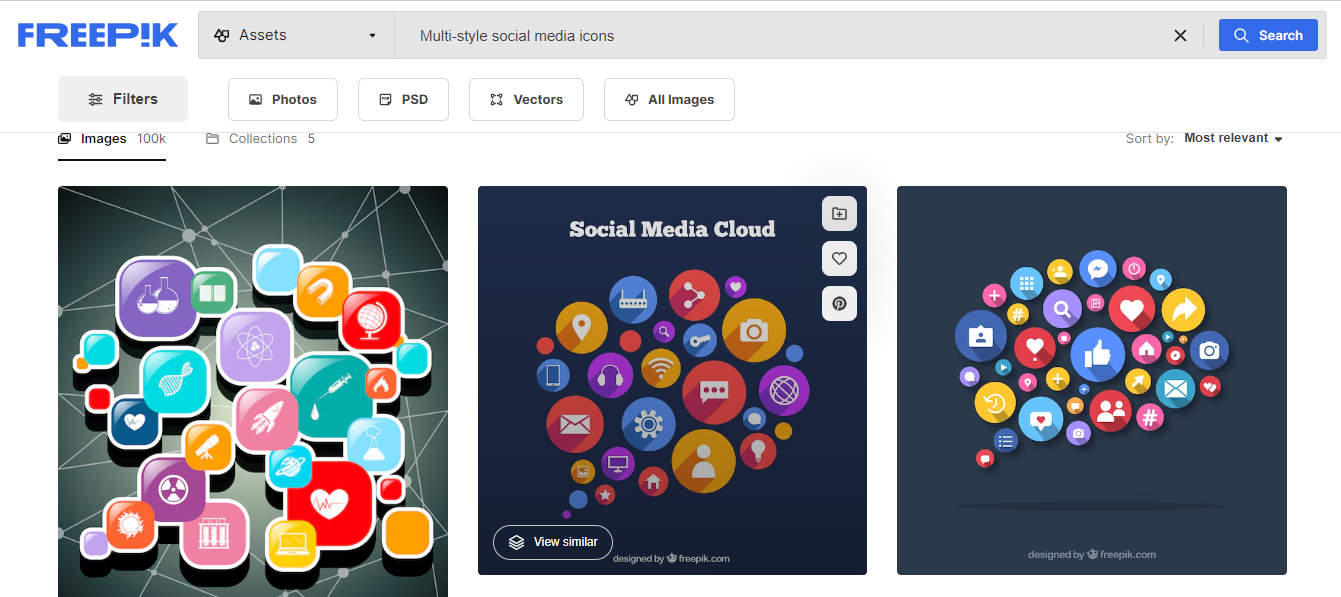The image size is (1341, 597).
Task: Click View similar on the Social Media Cloud image
Action: point(552,542)
